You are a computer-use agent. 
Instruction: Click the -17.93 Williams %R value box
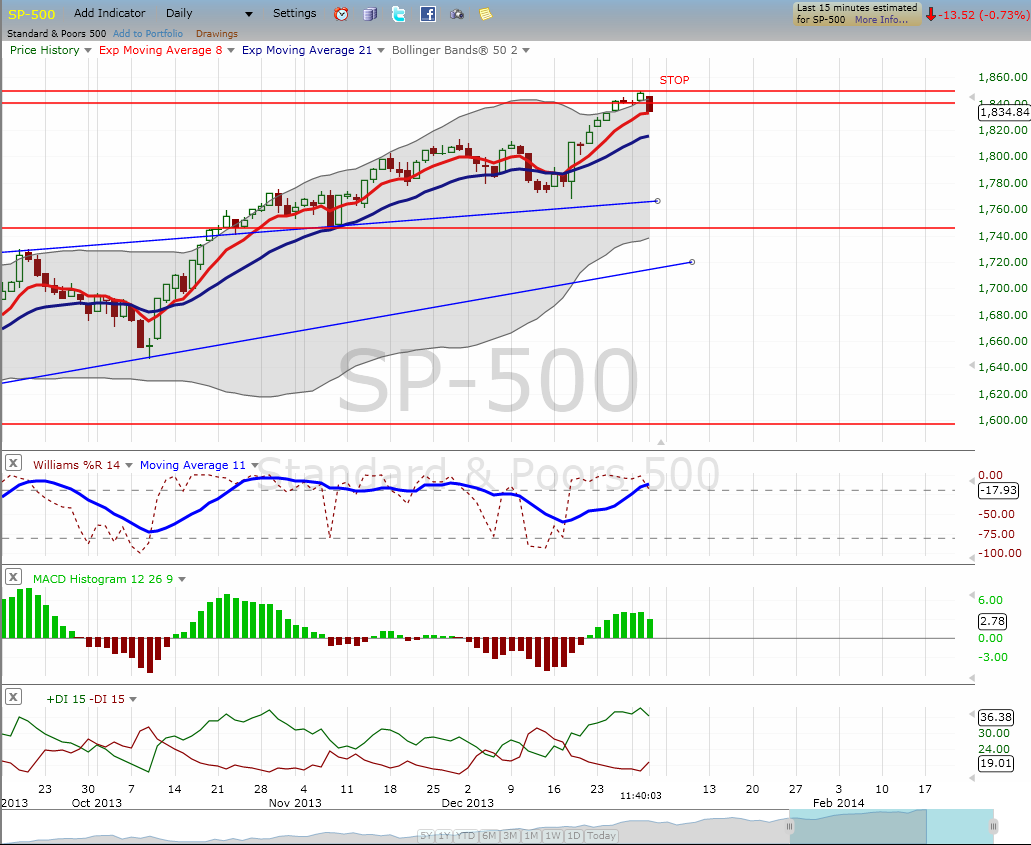(x=998, y=490)
